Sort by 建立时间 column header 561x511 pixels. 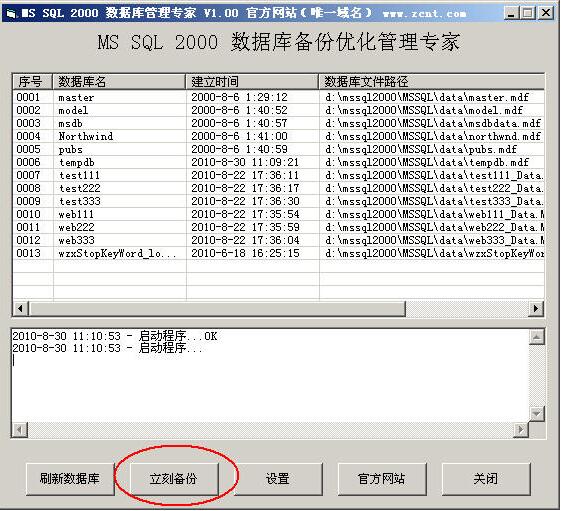pos(252,82)
